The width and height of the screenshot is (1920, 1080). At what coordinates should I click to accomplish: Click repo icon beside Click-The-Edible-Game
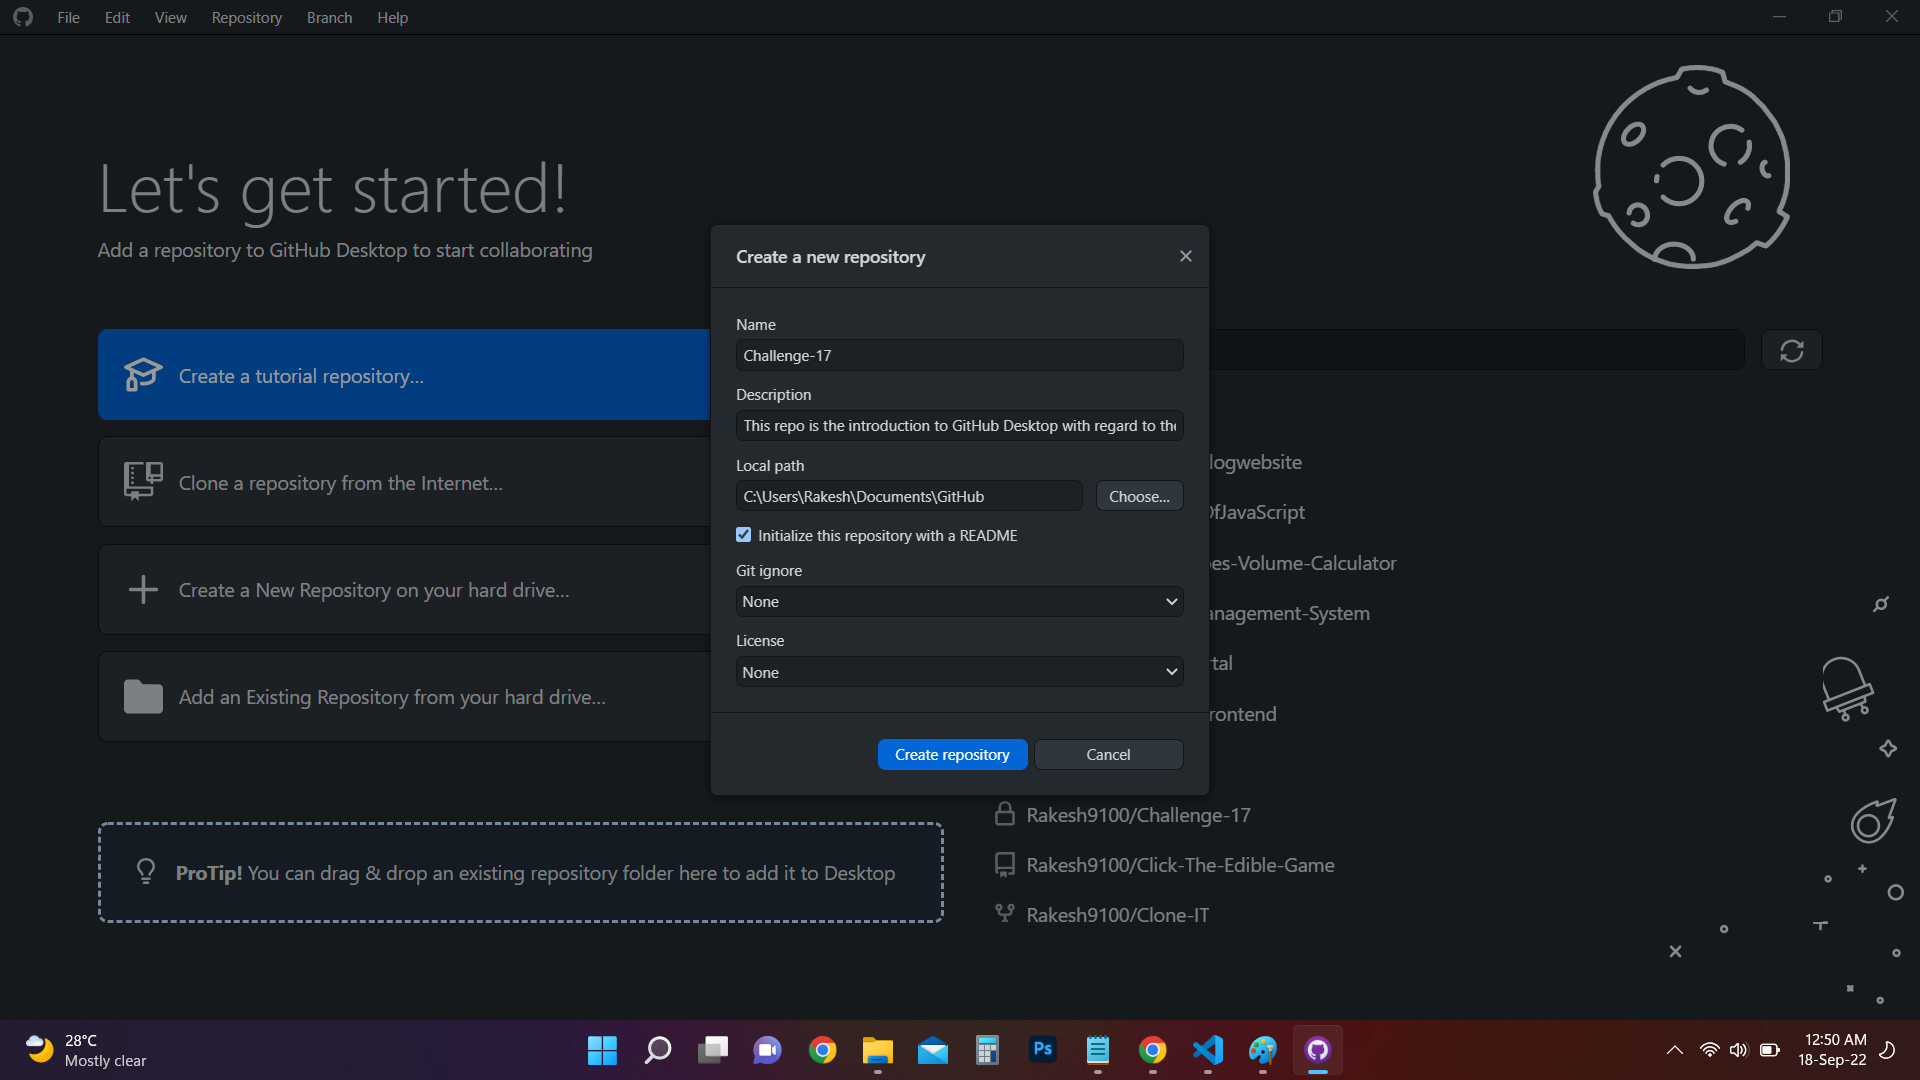1004,864
